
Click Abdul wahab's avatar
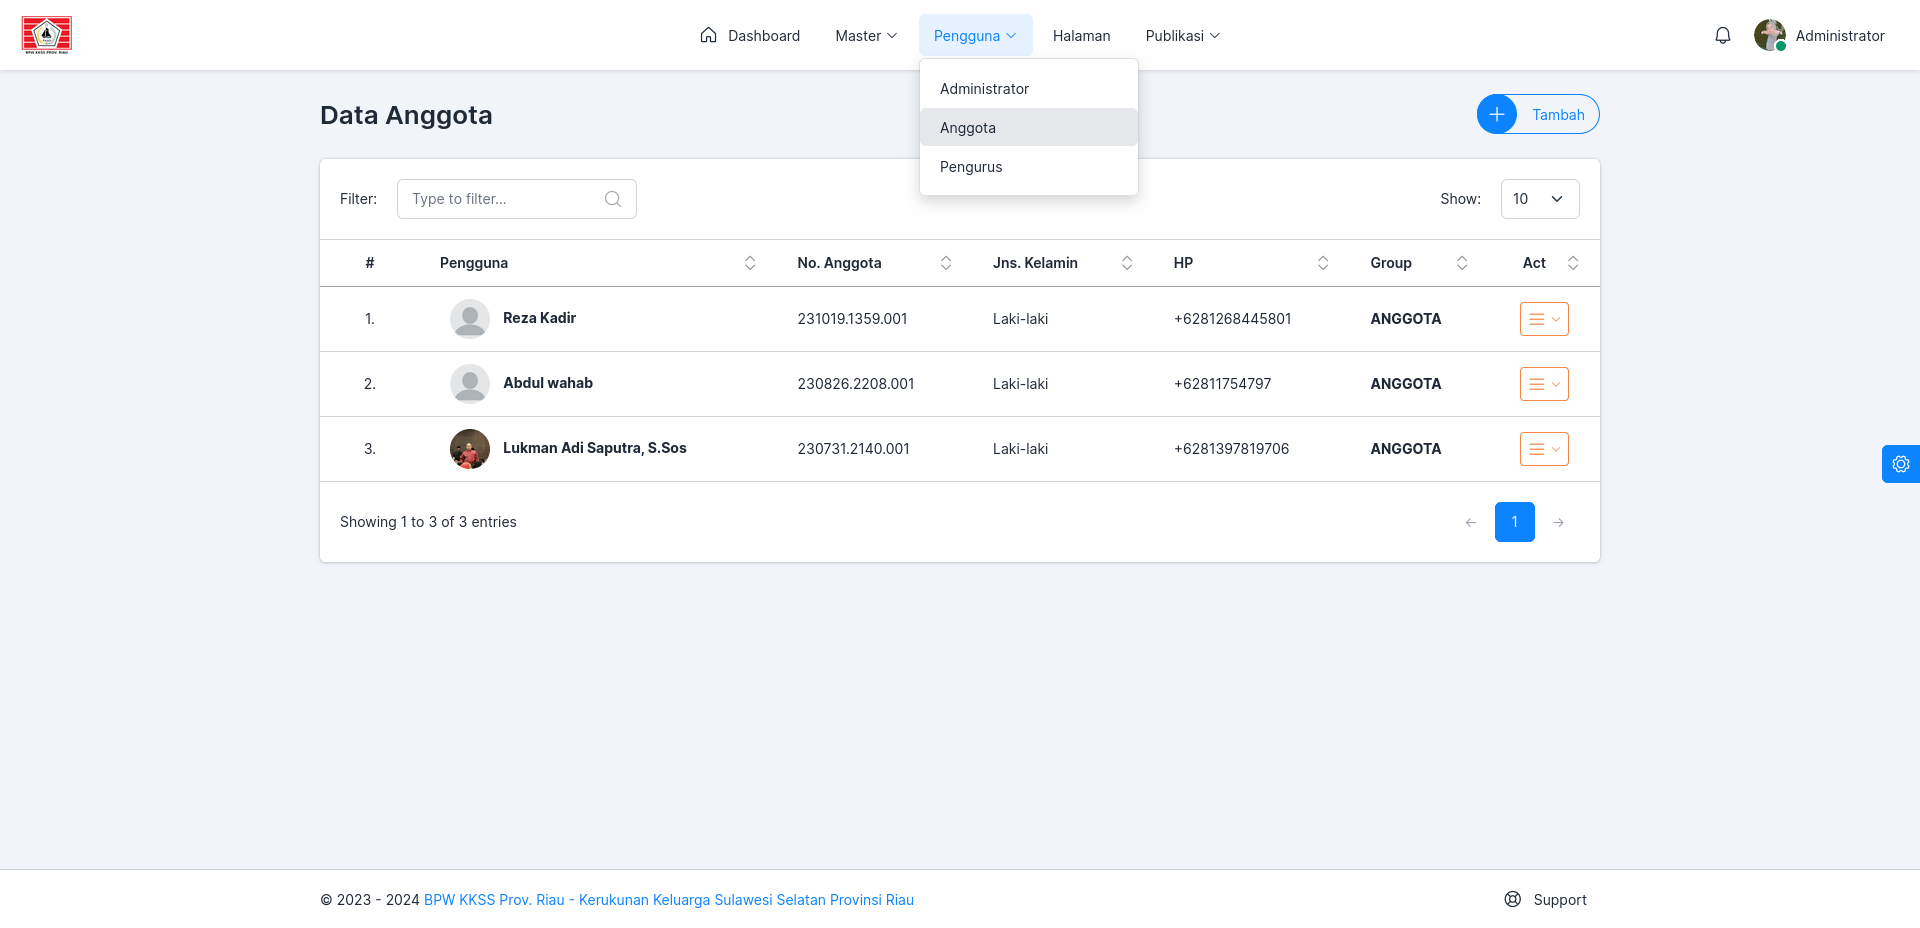pyautogui.click(x=470, y=384)
